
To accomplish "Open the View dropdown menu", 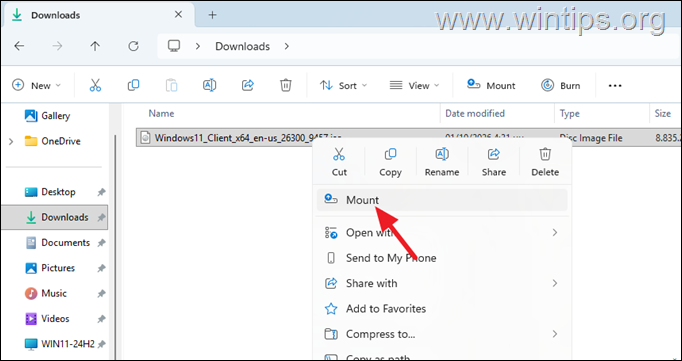I will pyautogui.click(x=415, y=86).
